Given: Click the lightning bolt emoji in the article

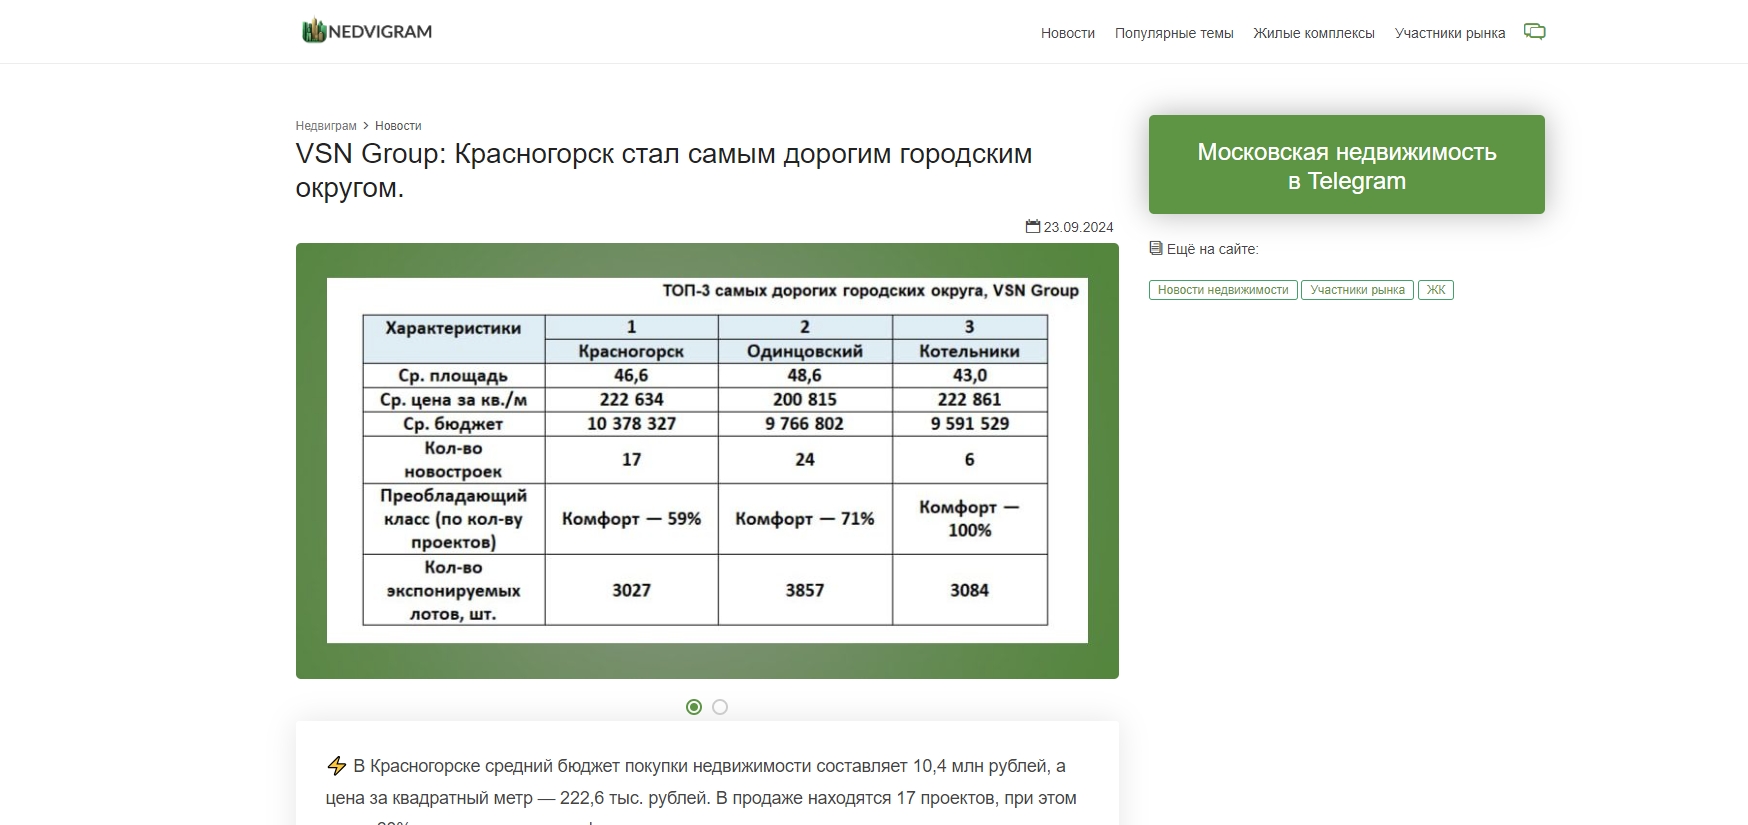Looking at the screenshot, I should pyautogui.click(x=337, y=766).
